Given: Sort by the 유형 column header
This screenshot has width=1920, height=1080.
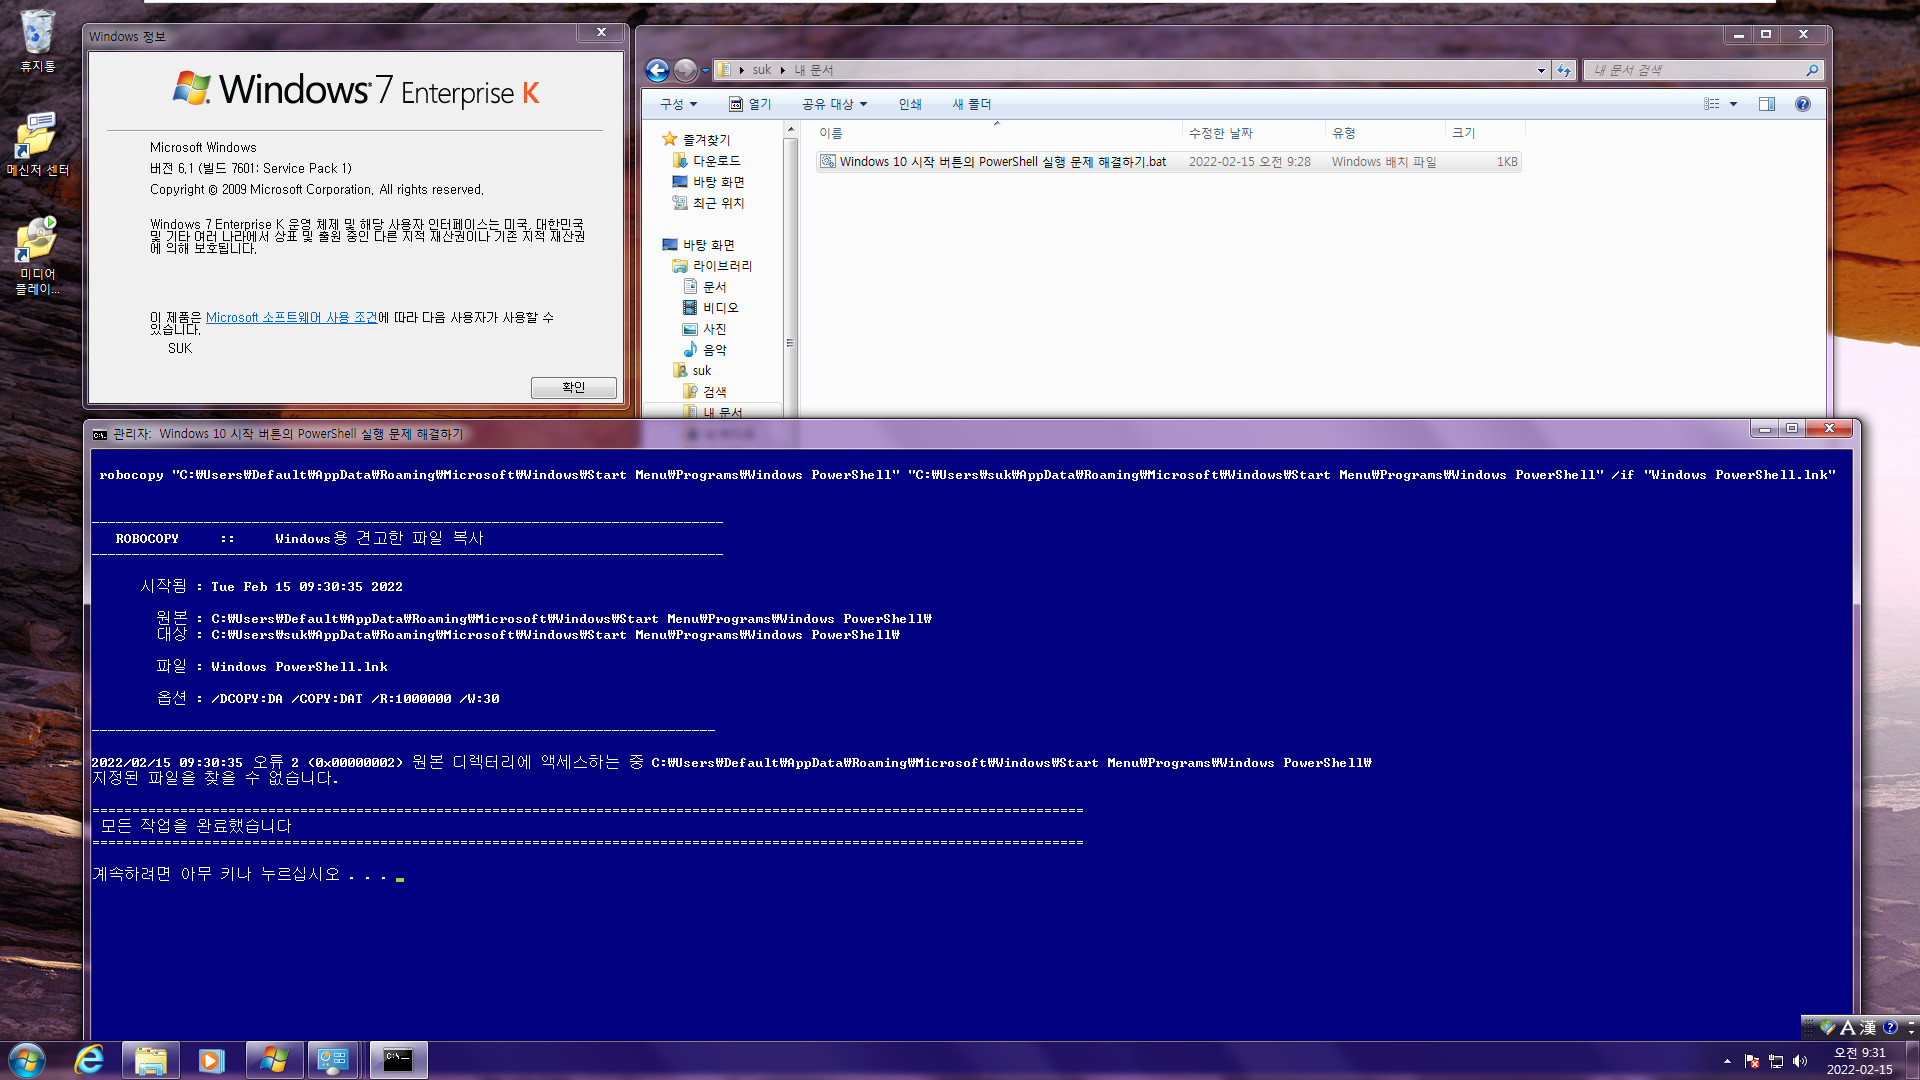Looking at the screenshot, I should (x=1386, y=133).
